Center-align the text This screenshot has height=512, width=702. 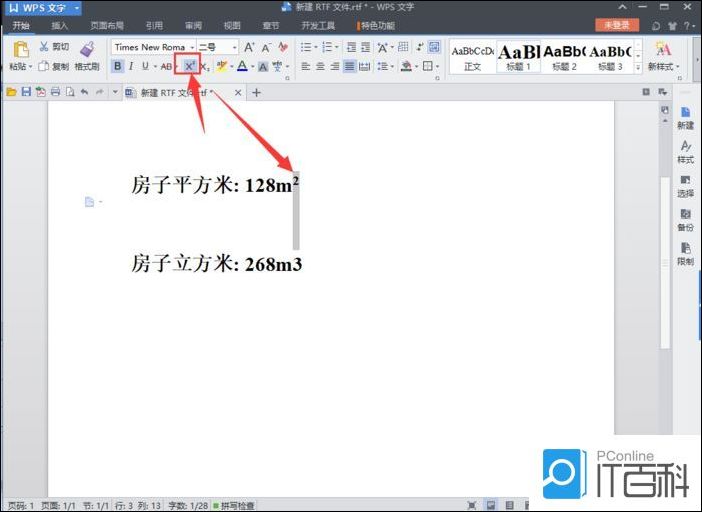tap(320, 66)
